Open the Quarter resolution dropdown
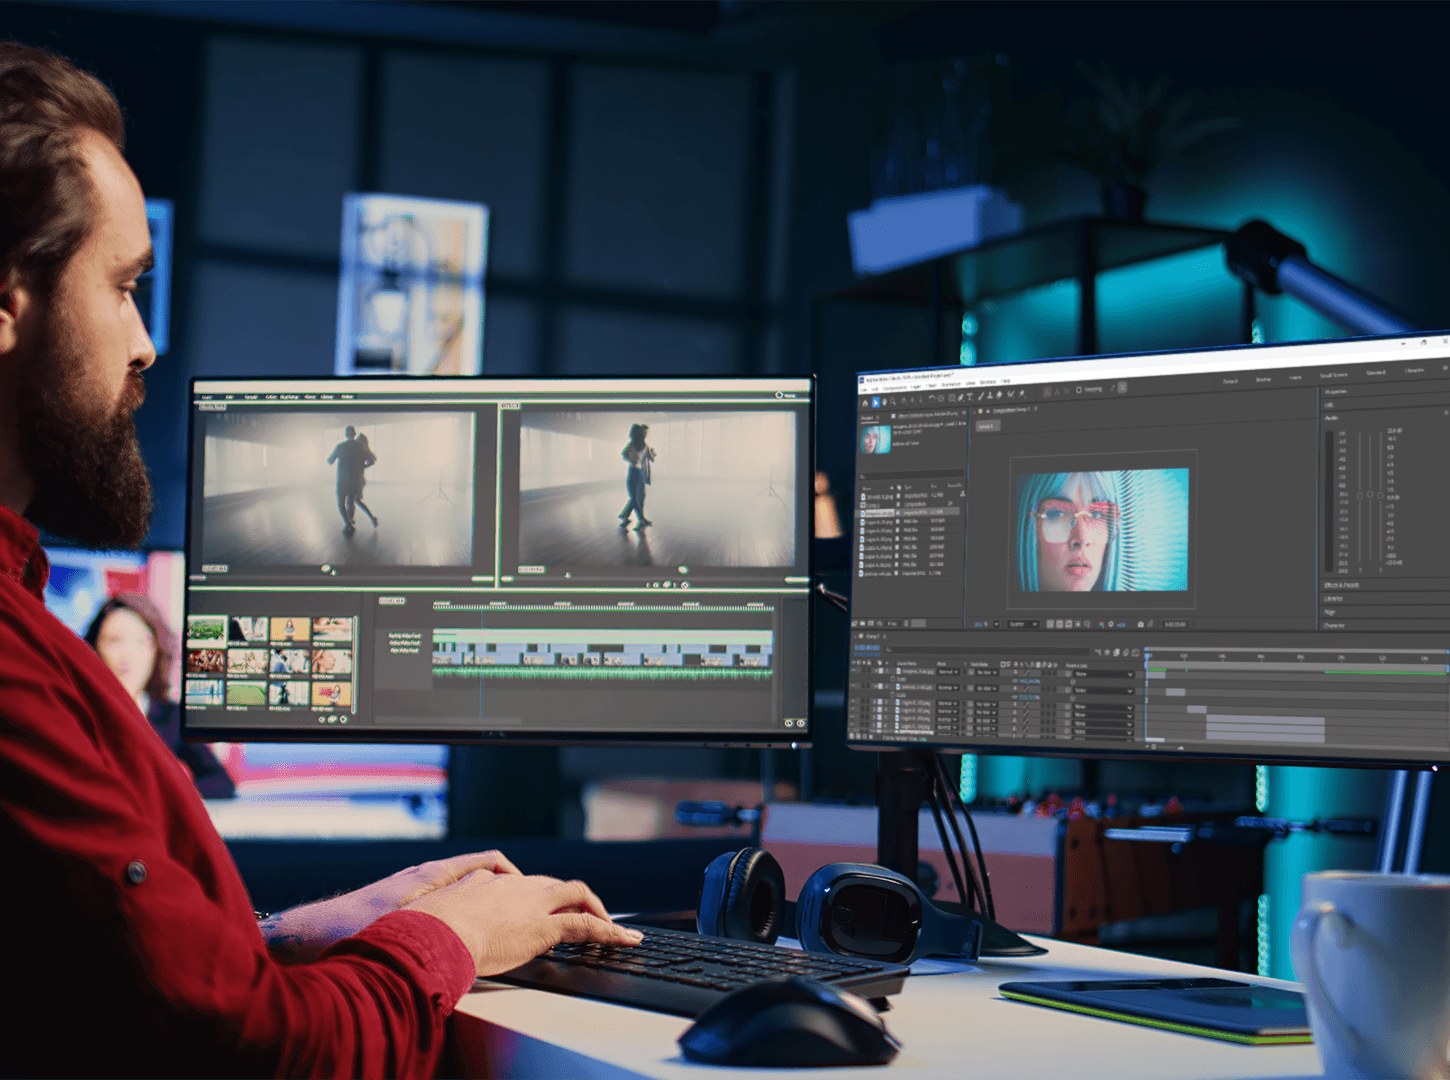This screenshot has width=1450, height=1080. click(1022, 624)
